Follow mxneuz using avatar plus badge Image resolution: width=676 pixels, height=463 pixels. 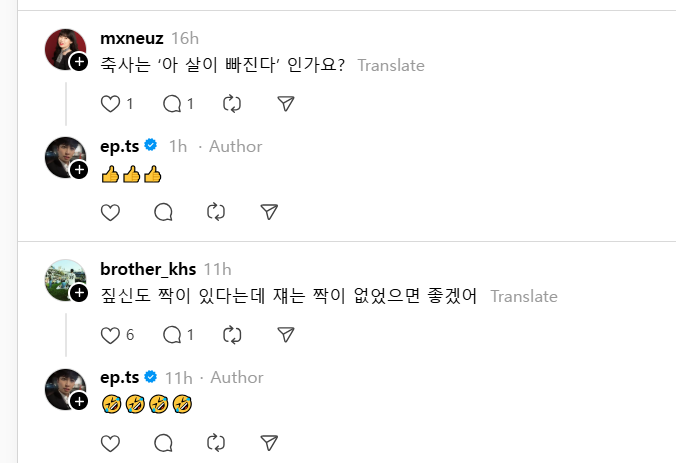(79, 61)
